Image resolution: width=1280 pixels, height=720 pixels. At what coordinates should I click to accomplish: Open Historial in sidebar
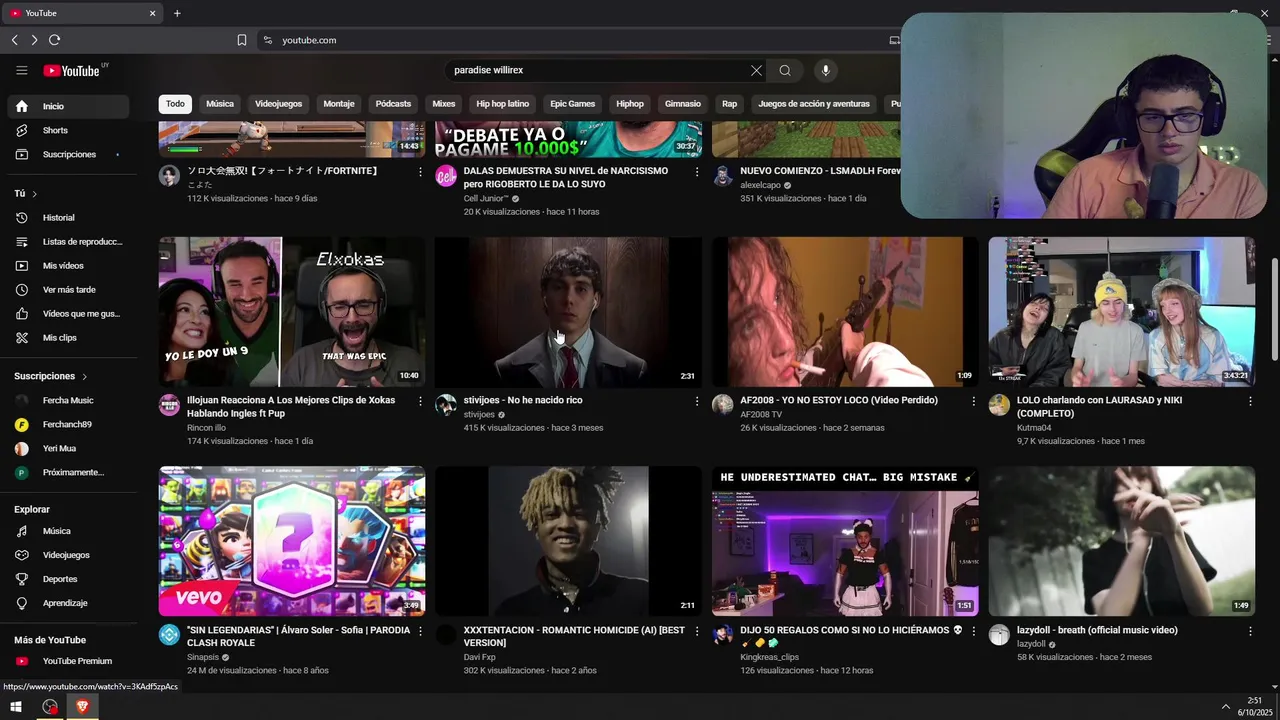68,217
